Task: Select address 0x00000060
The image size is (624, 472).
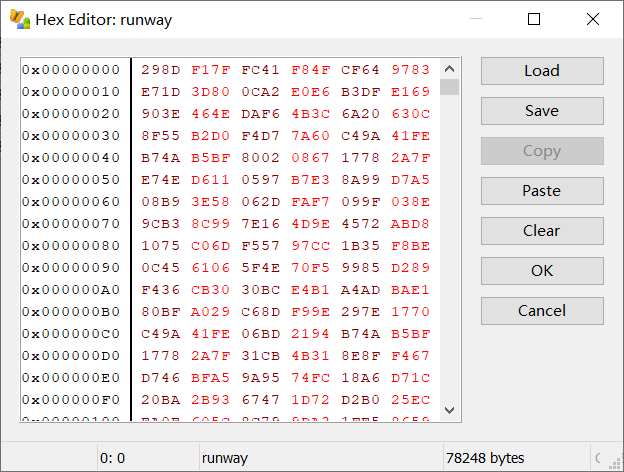Action: point(71,202)
